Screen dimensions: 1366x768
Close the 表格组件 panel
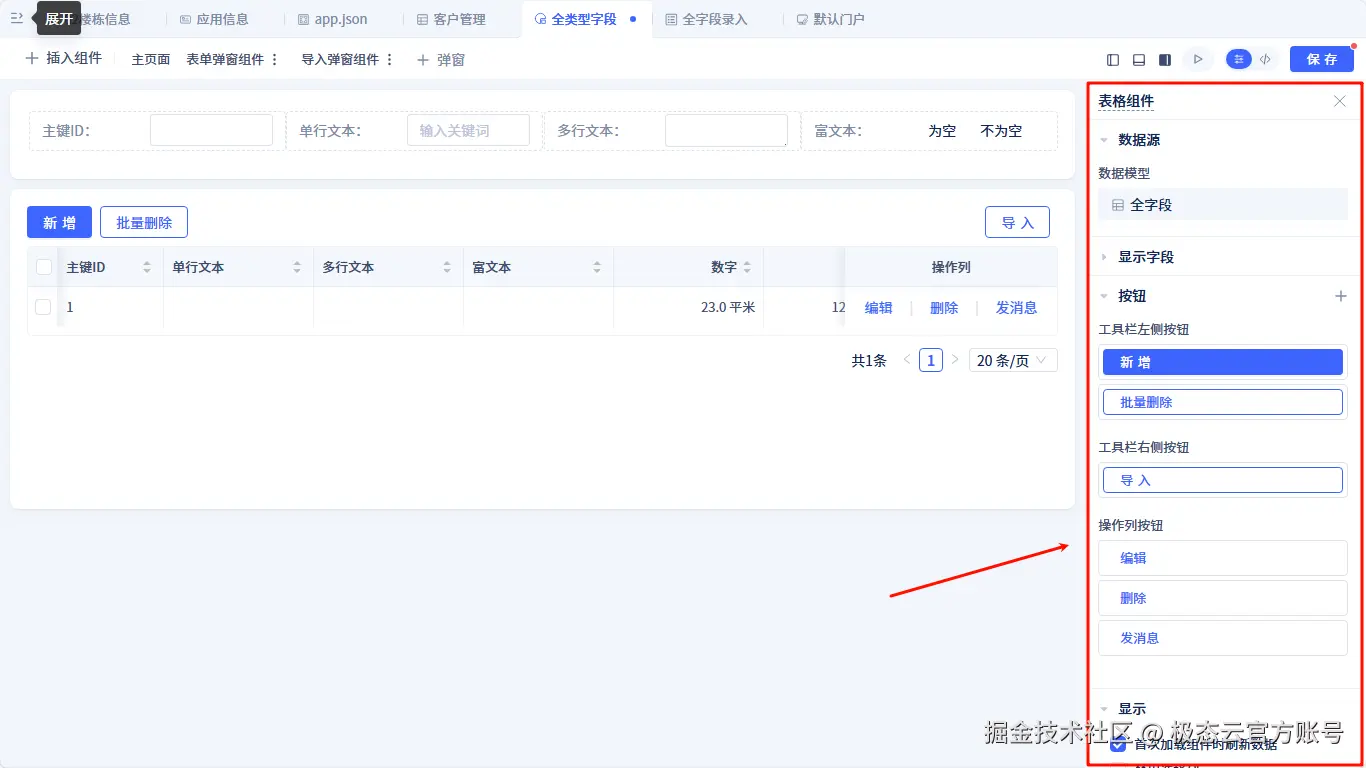(1340, 101)
